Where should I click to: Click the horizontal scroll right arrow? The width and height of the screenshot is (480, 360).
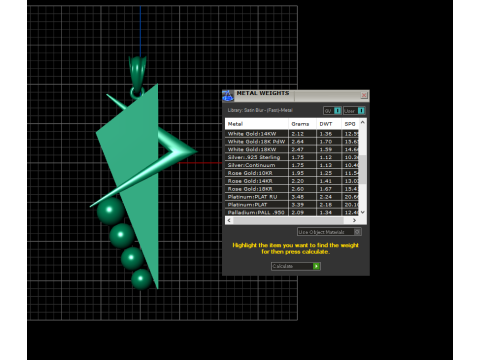coord(354,220)
